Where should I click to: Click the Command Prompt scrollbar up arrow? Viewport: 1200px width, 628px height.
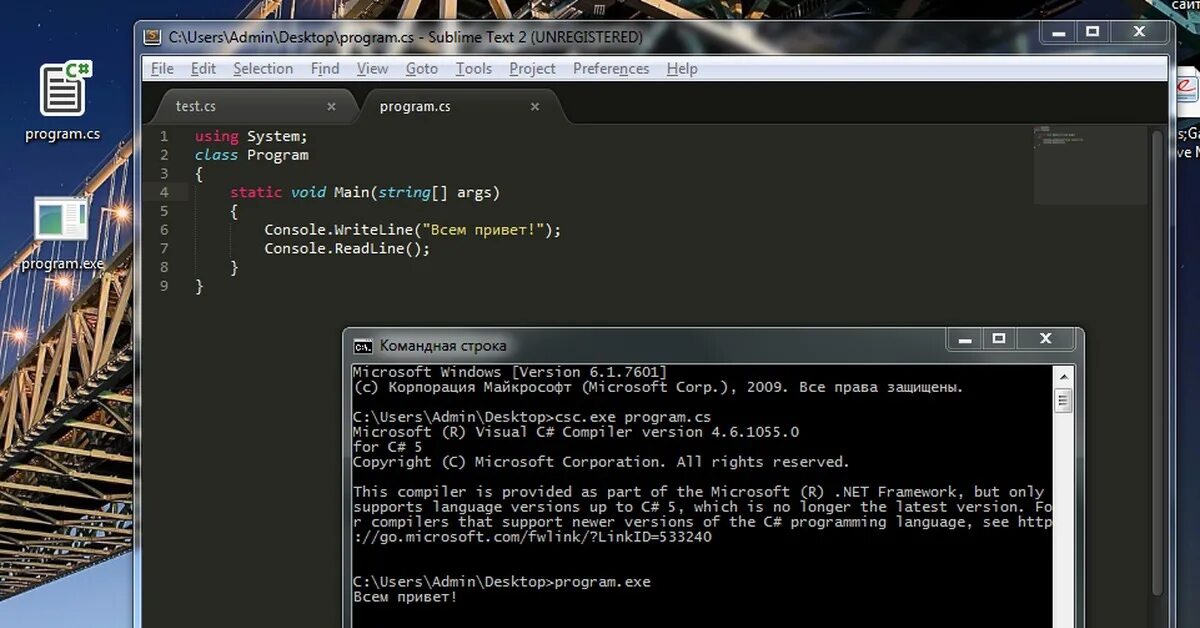tap(1063, 376)
